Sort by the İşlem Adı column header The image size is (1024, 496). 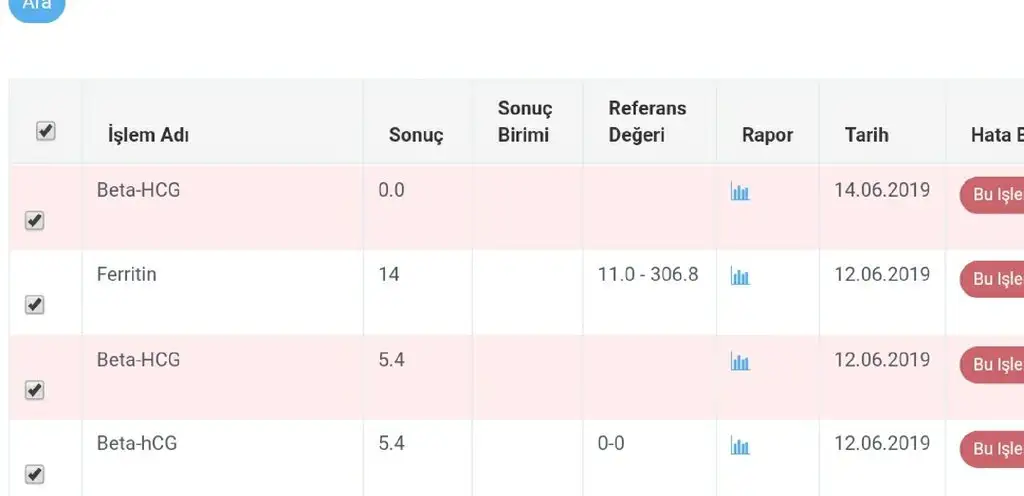point(148,135)
